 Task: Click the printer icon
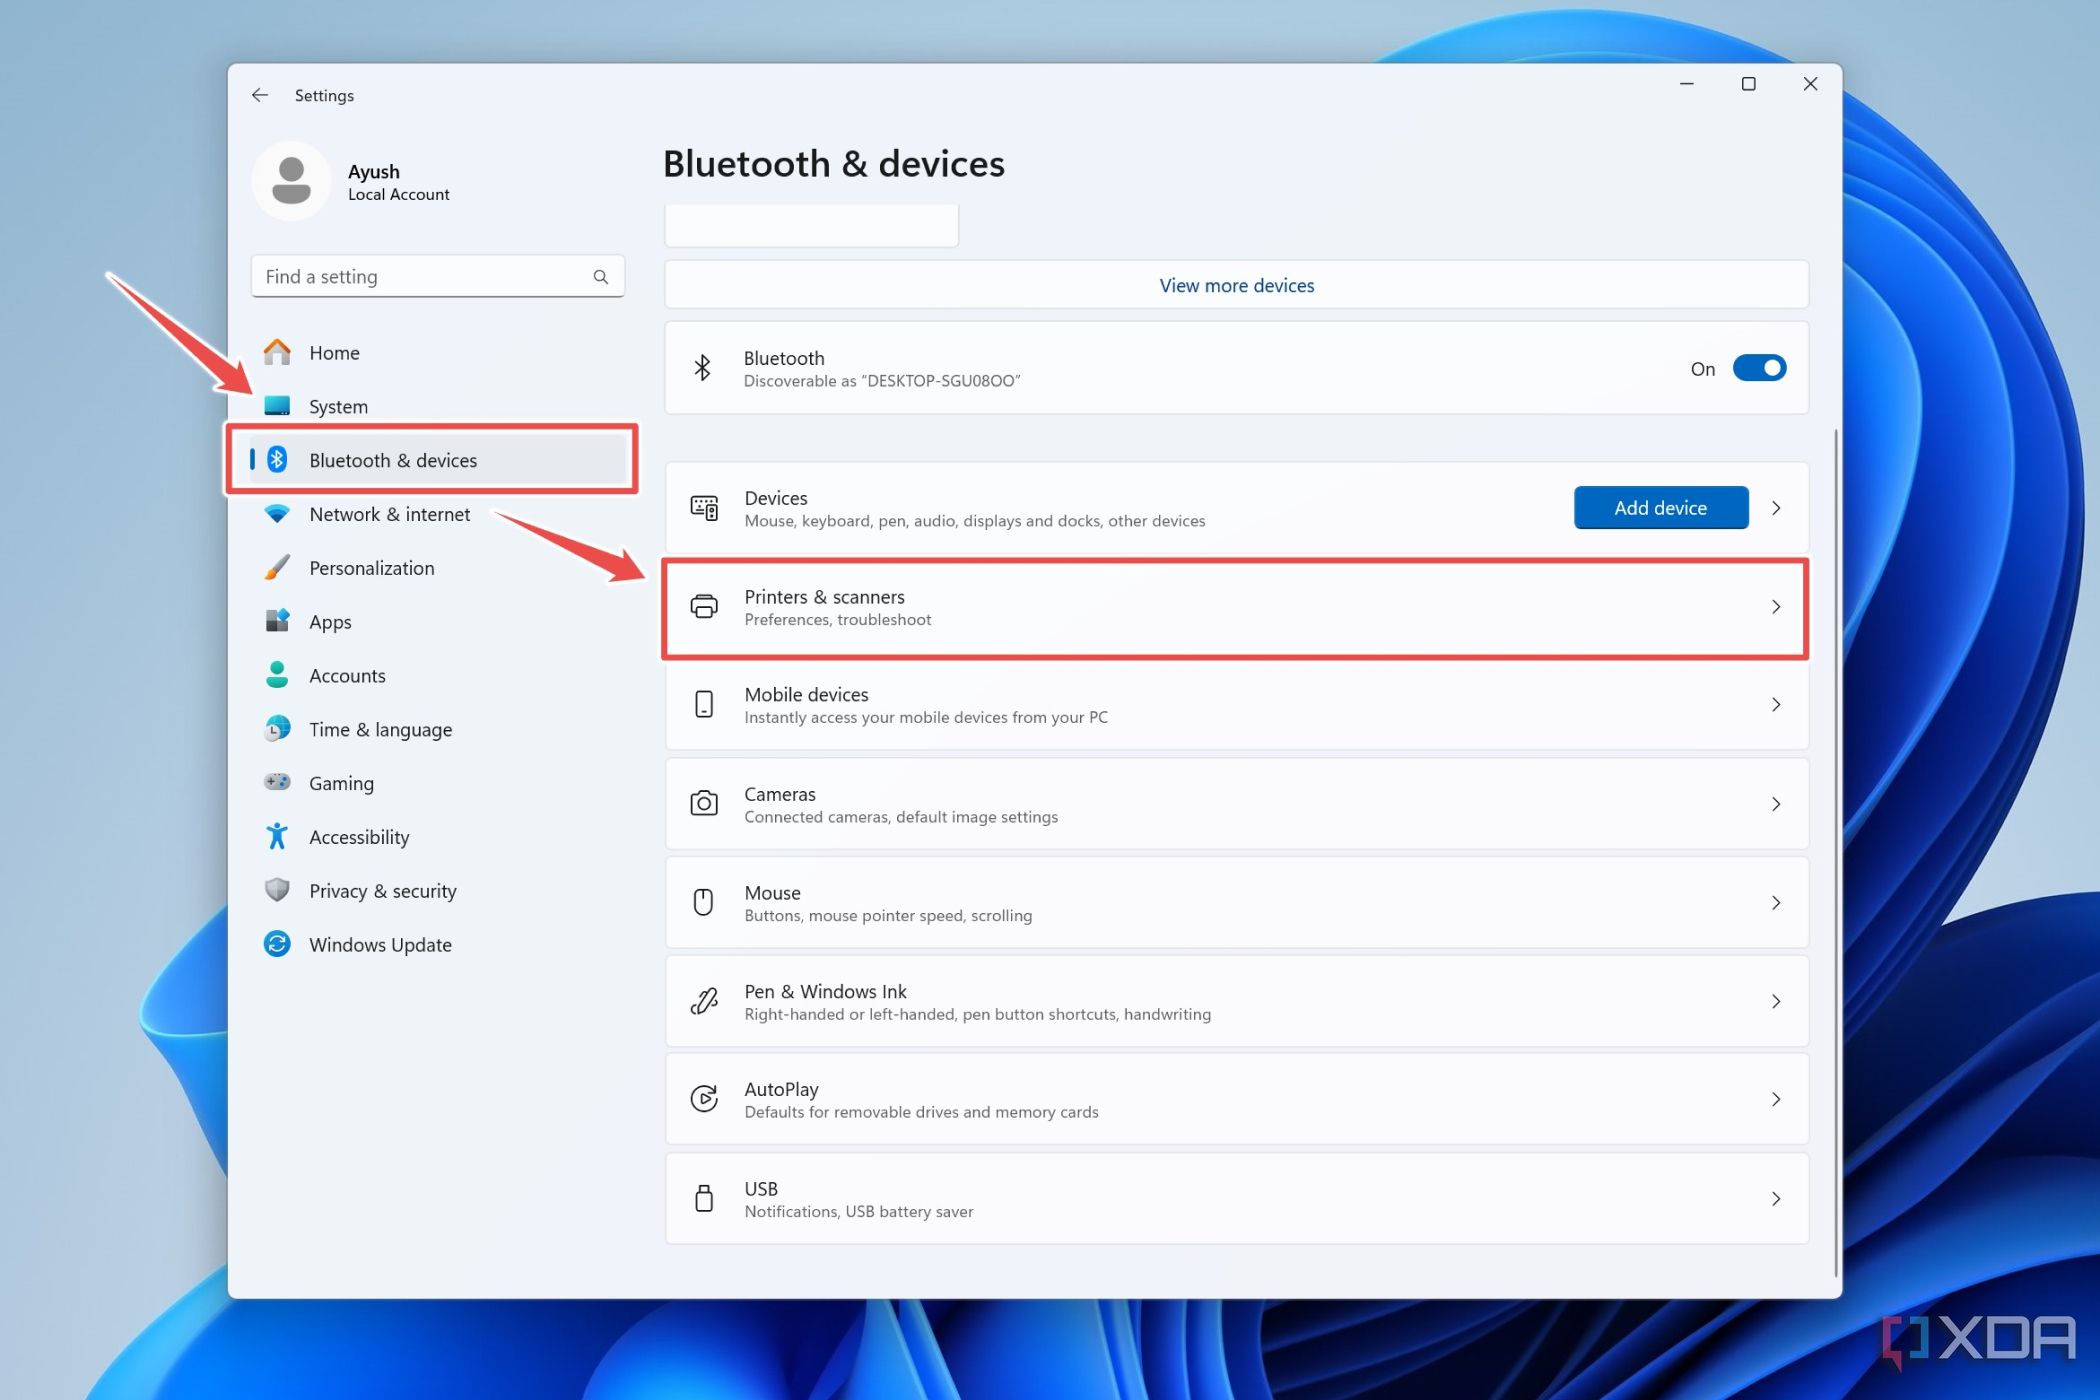[x=704, y=607]
